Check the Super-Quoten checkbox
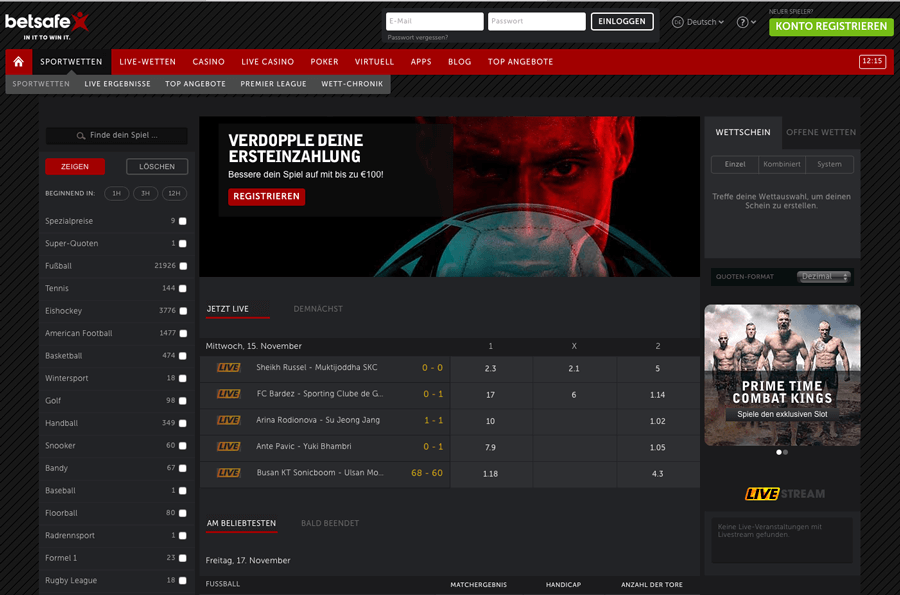This screenshot has height=595, width=900. 183,243
